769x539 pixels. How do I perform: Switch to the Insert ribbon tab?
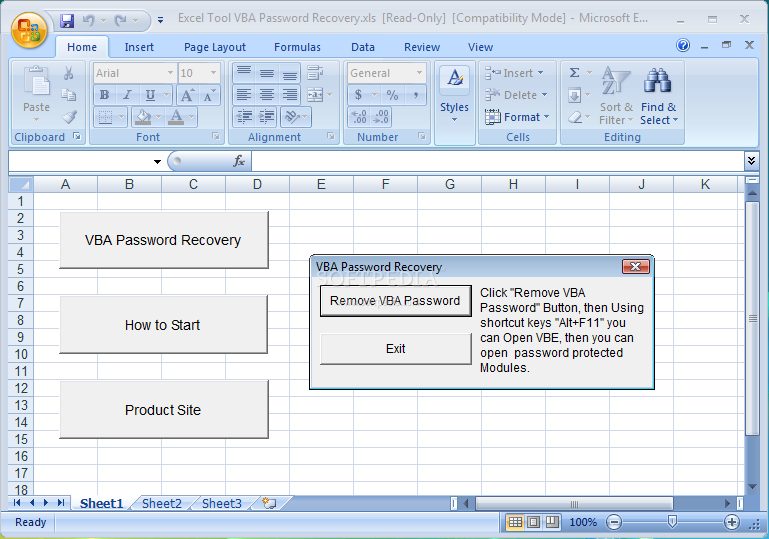pos(139,47)
